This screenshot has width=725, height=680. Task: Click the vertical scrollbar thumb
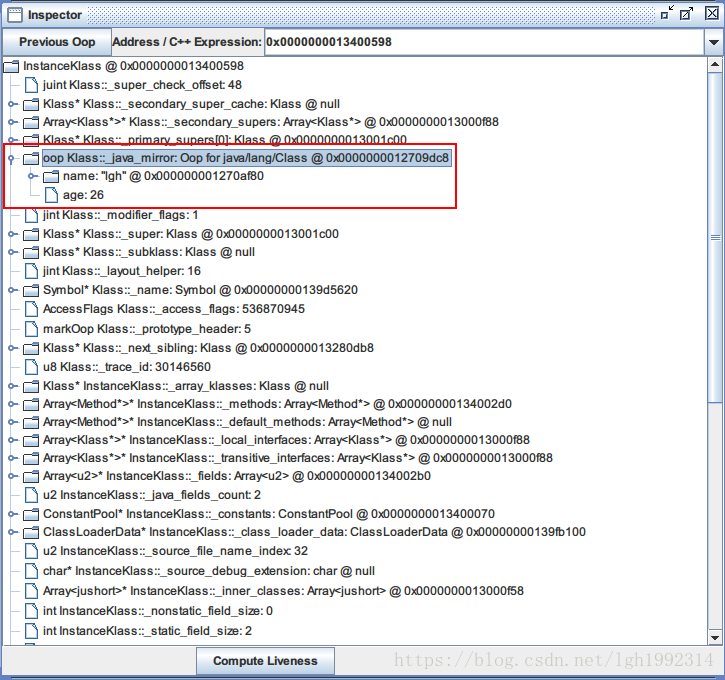point(715,237)
